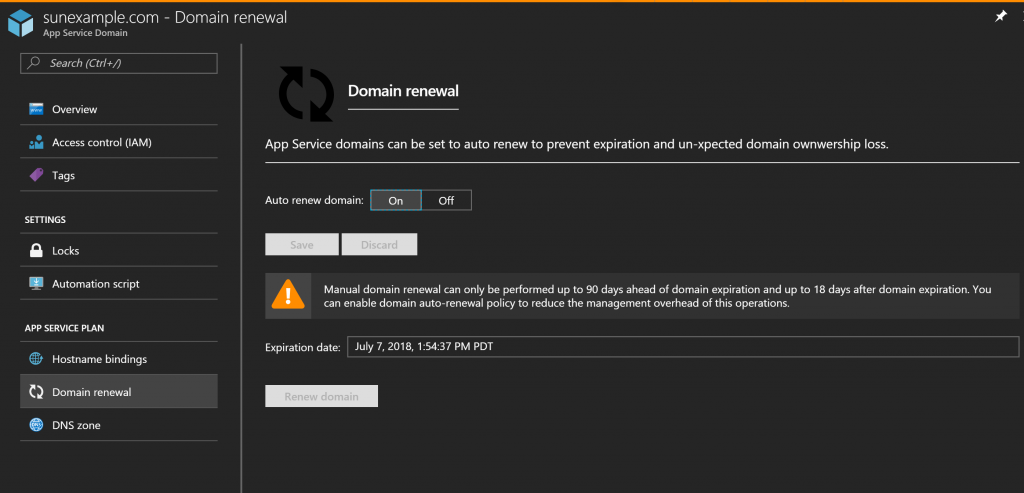Click the orange warning triangle icon

click(x=289, y=296)
